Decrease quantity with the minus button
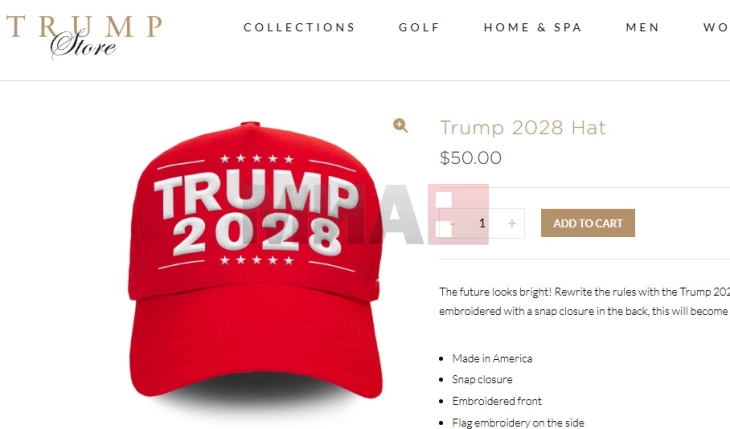The height and width of the screenshot is (429, 730). point(452,224)
